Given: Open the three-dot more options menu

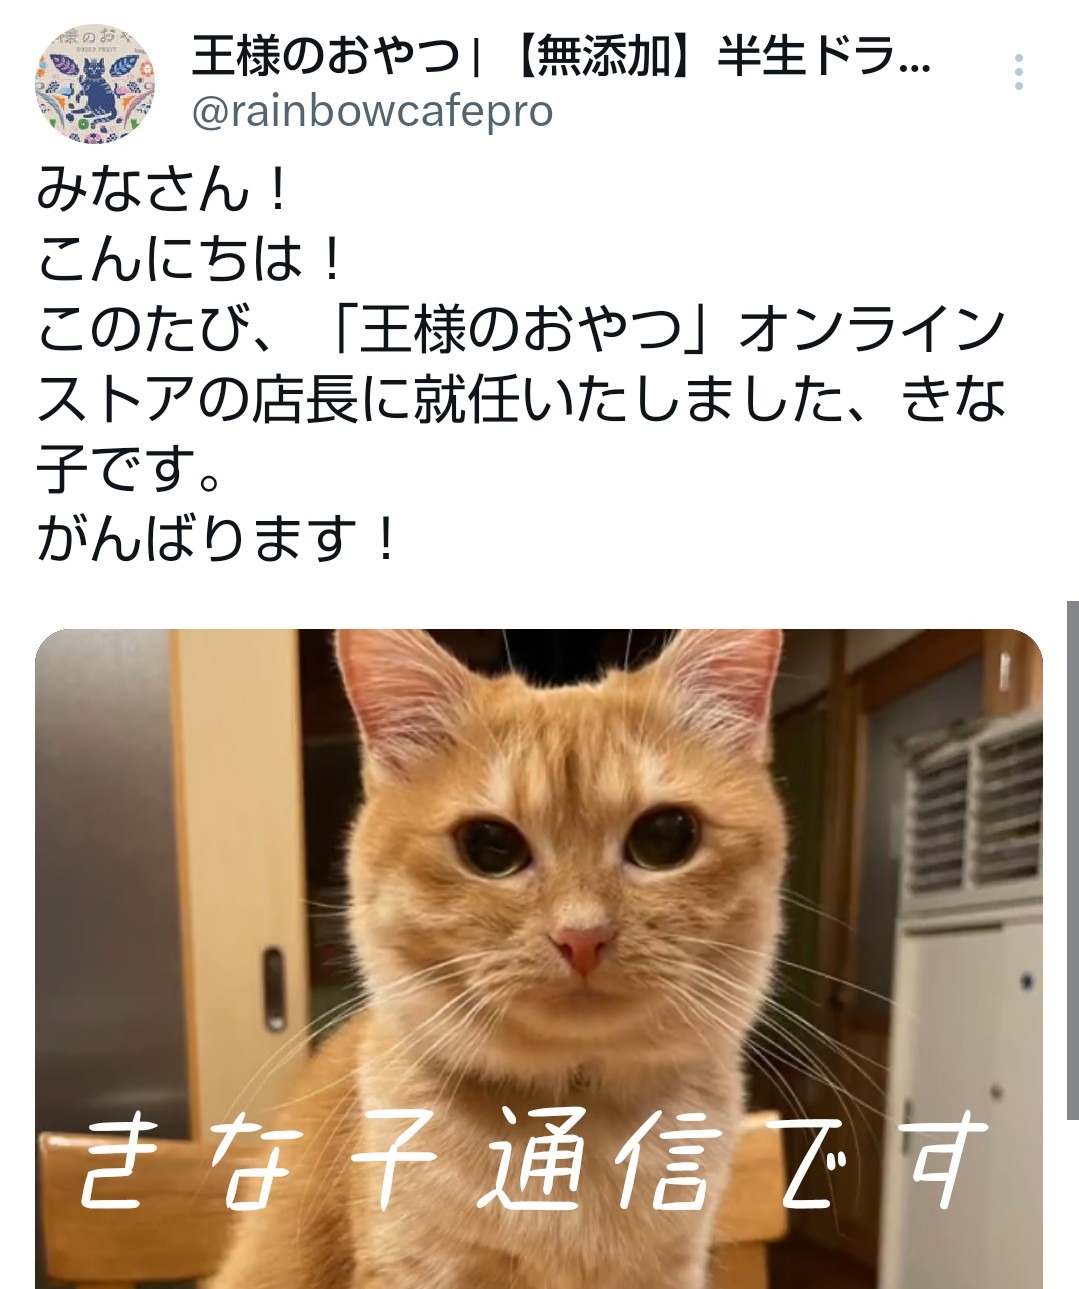Looking at the screenshot, I should coord(1018,73).
